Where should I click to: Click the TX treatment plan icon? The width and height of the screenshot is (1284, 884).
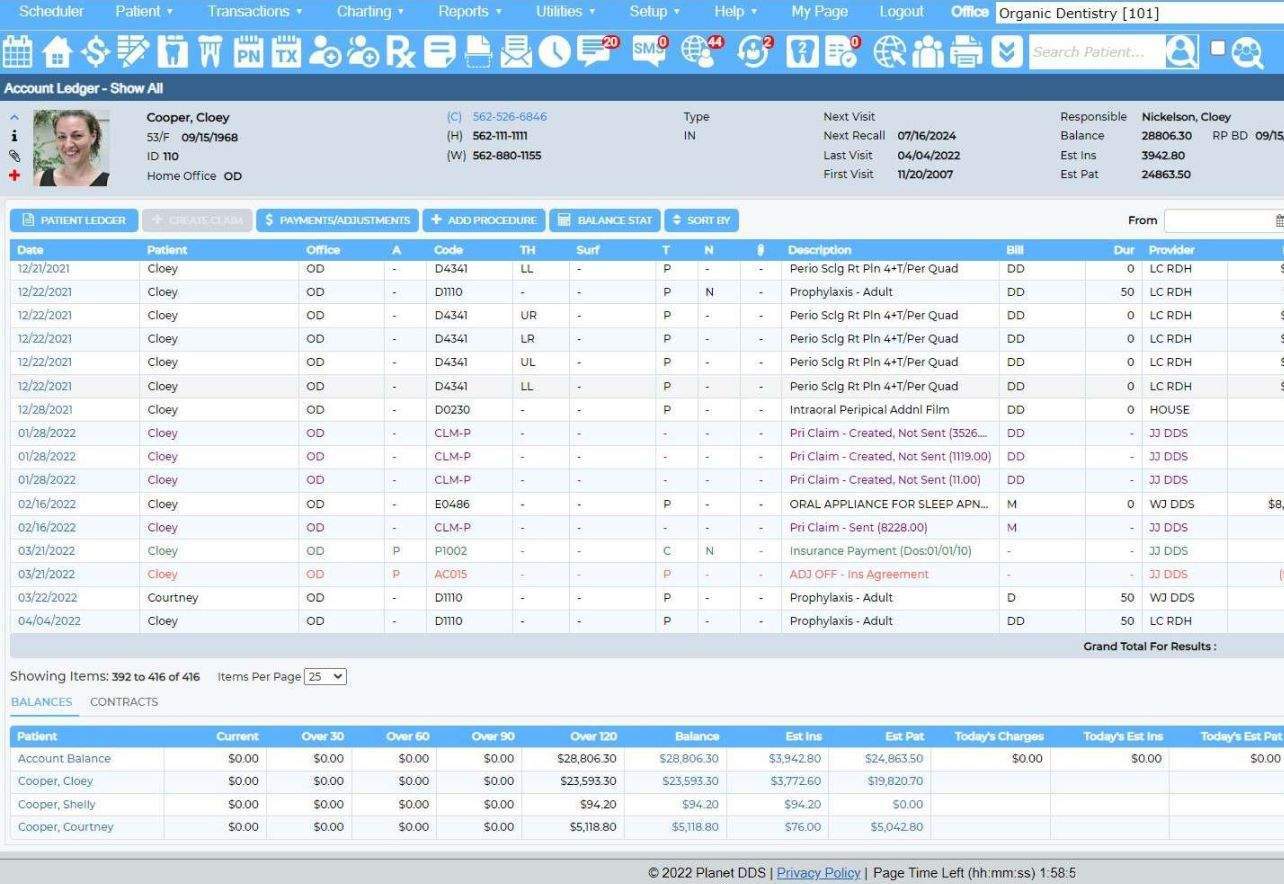tap(286, 52)
